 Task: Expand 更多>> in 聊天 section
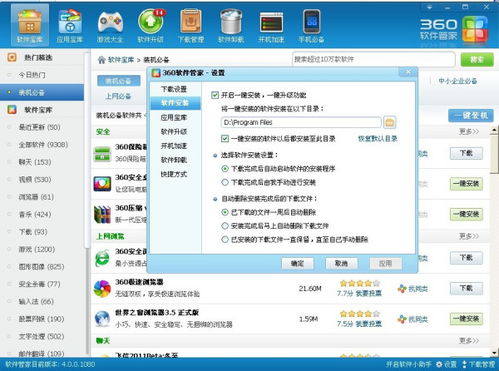[x=469, y=340]
